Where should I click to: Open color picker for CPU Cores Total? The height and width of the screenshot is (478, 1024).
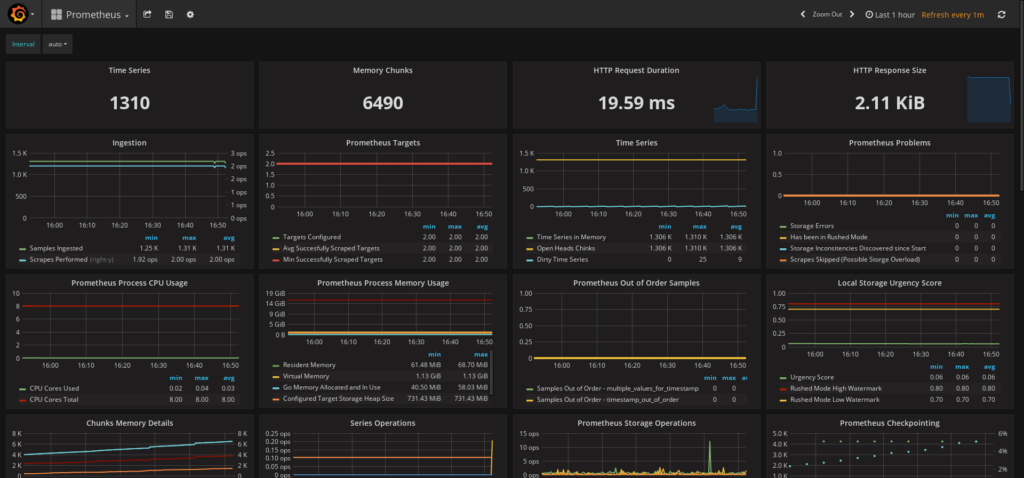coord(23,400)
